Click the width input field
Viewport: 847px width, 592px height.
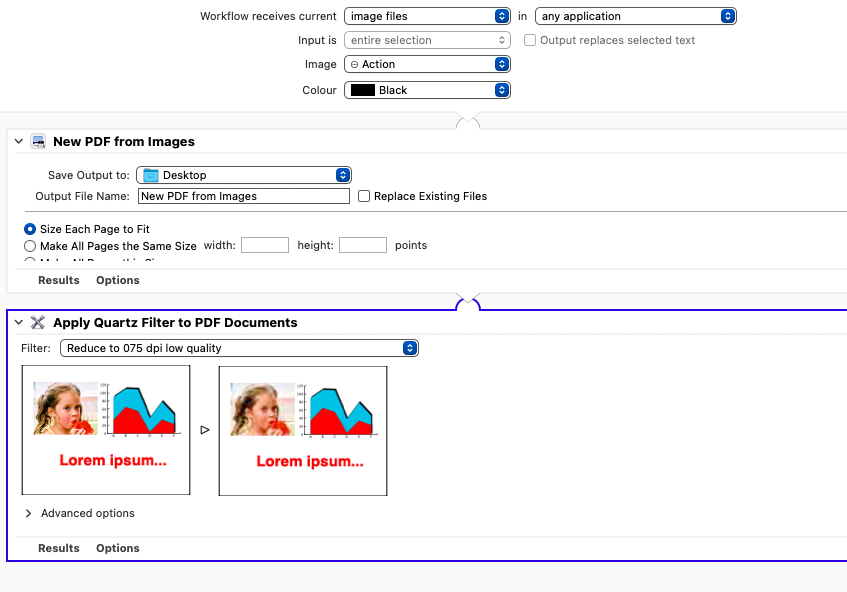(265, 245)
